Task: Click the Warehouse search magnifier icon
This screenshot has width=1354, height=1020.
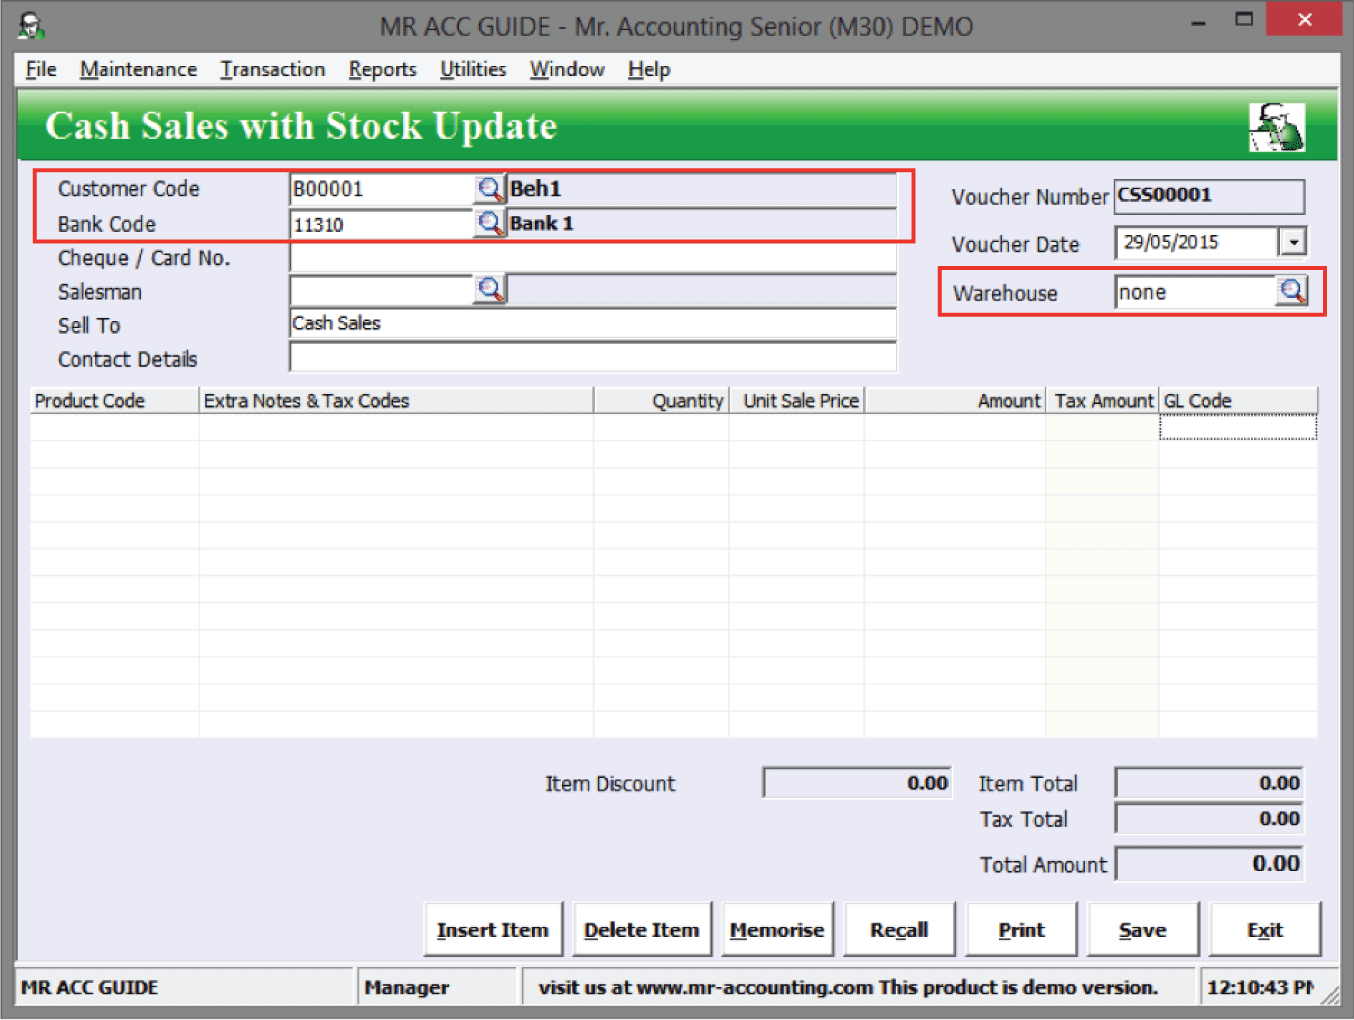Action: pyautogui.click(x=1292, y=292)
